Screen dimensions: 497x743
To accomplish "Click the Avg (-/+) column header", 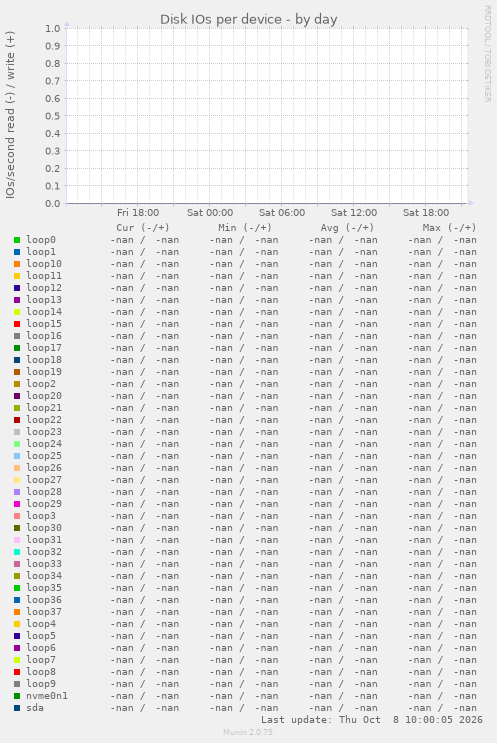I will (347, 228).
